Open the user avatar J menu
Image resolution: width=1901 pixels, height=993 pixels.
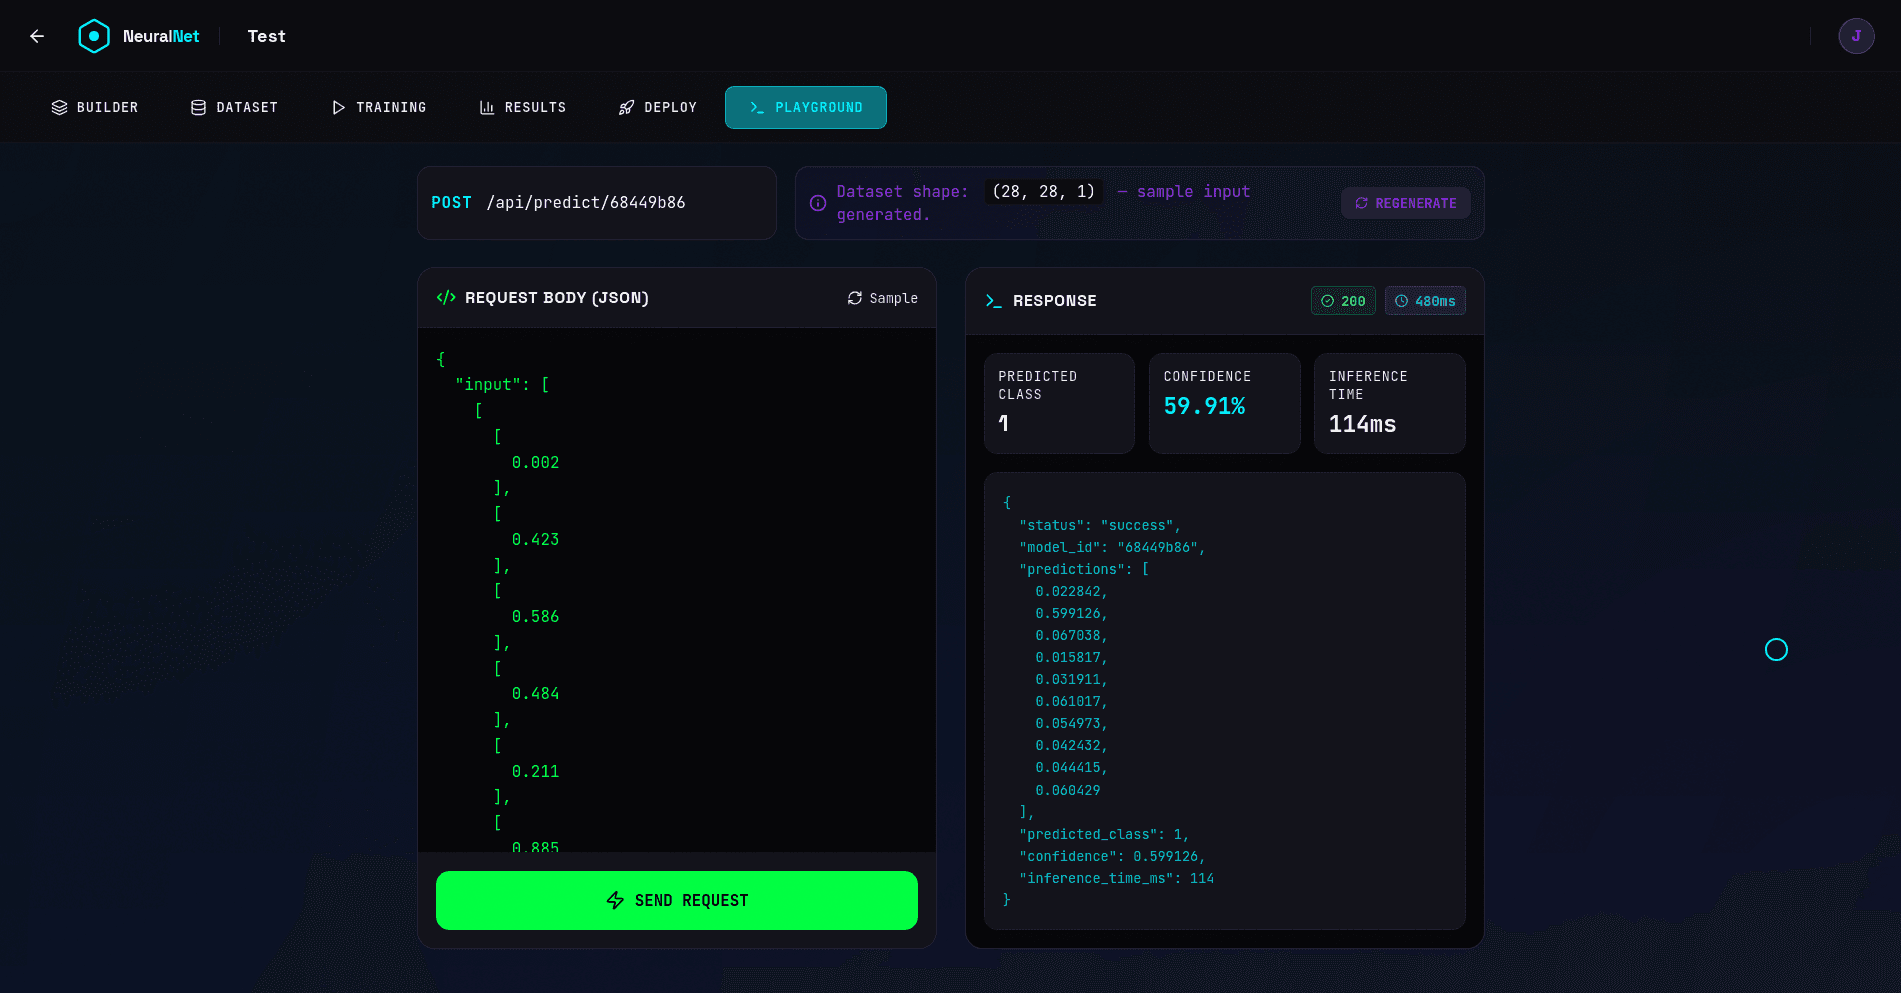point(1856,36)
